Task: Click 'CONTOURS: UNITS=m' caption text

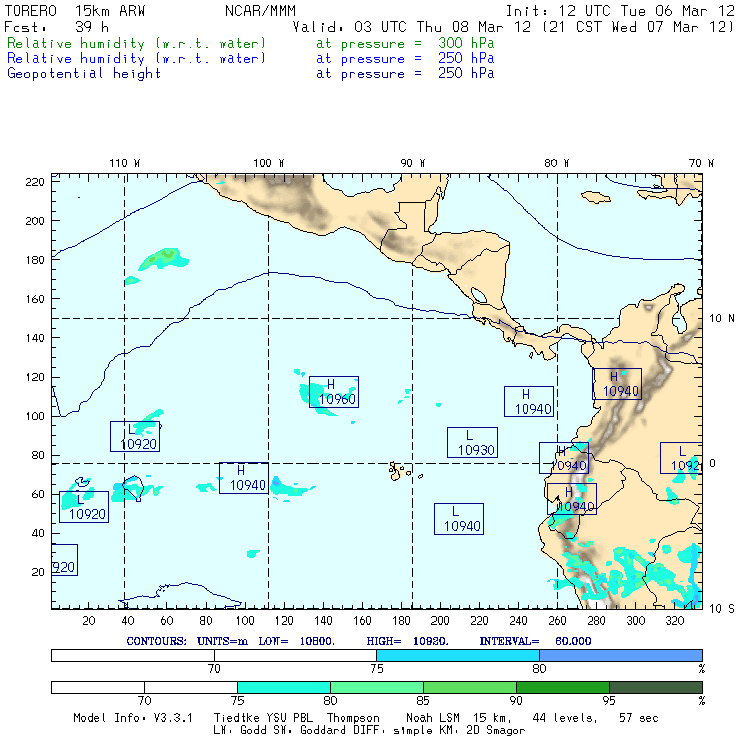Action: pyautogui.click(x=187, y=641)
